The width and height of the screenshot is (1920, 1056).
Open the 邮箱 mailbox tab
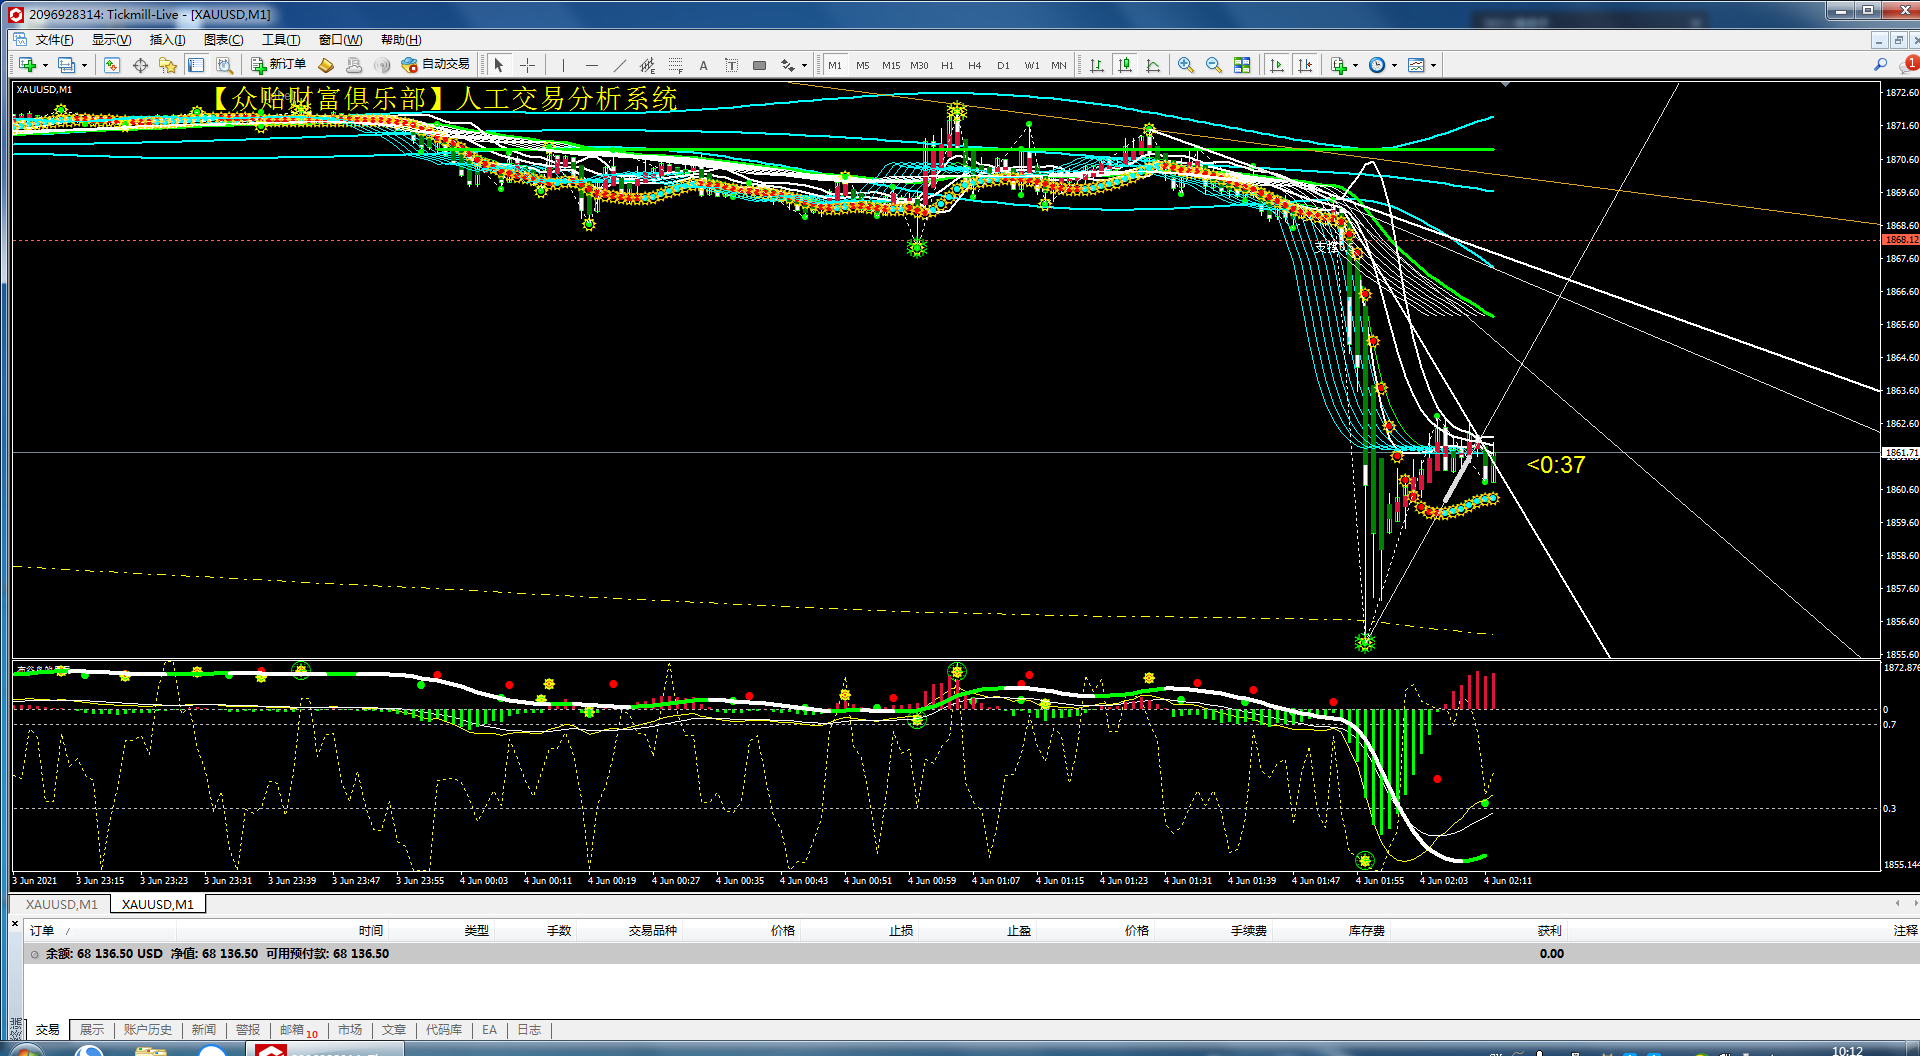297,1030
